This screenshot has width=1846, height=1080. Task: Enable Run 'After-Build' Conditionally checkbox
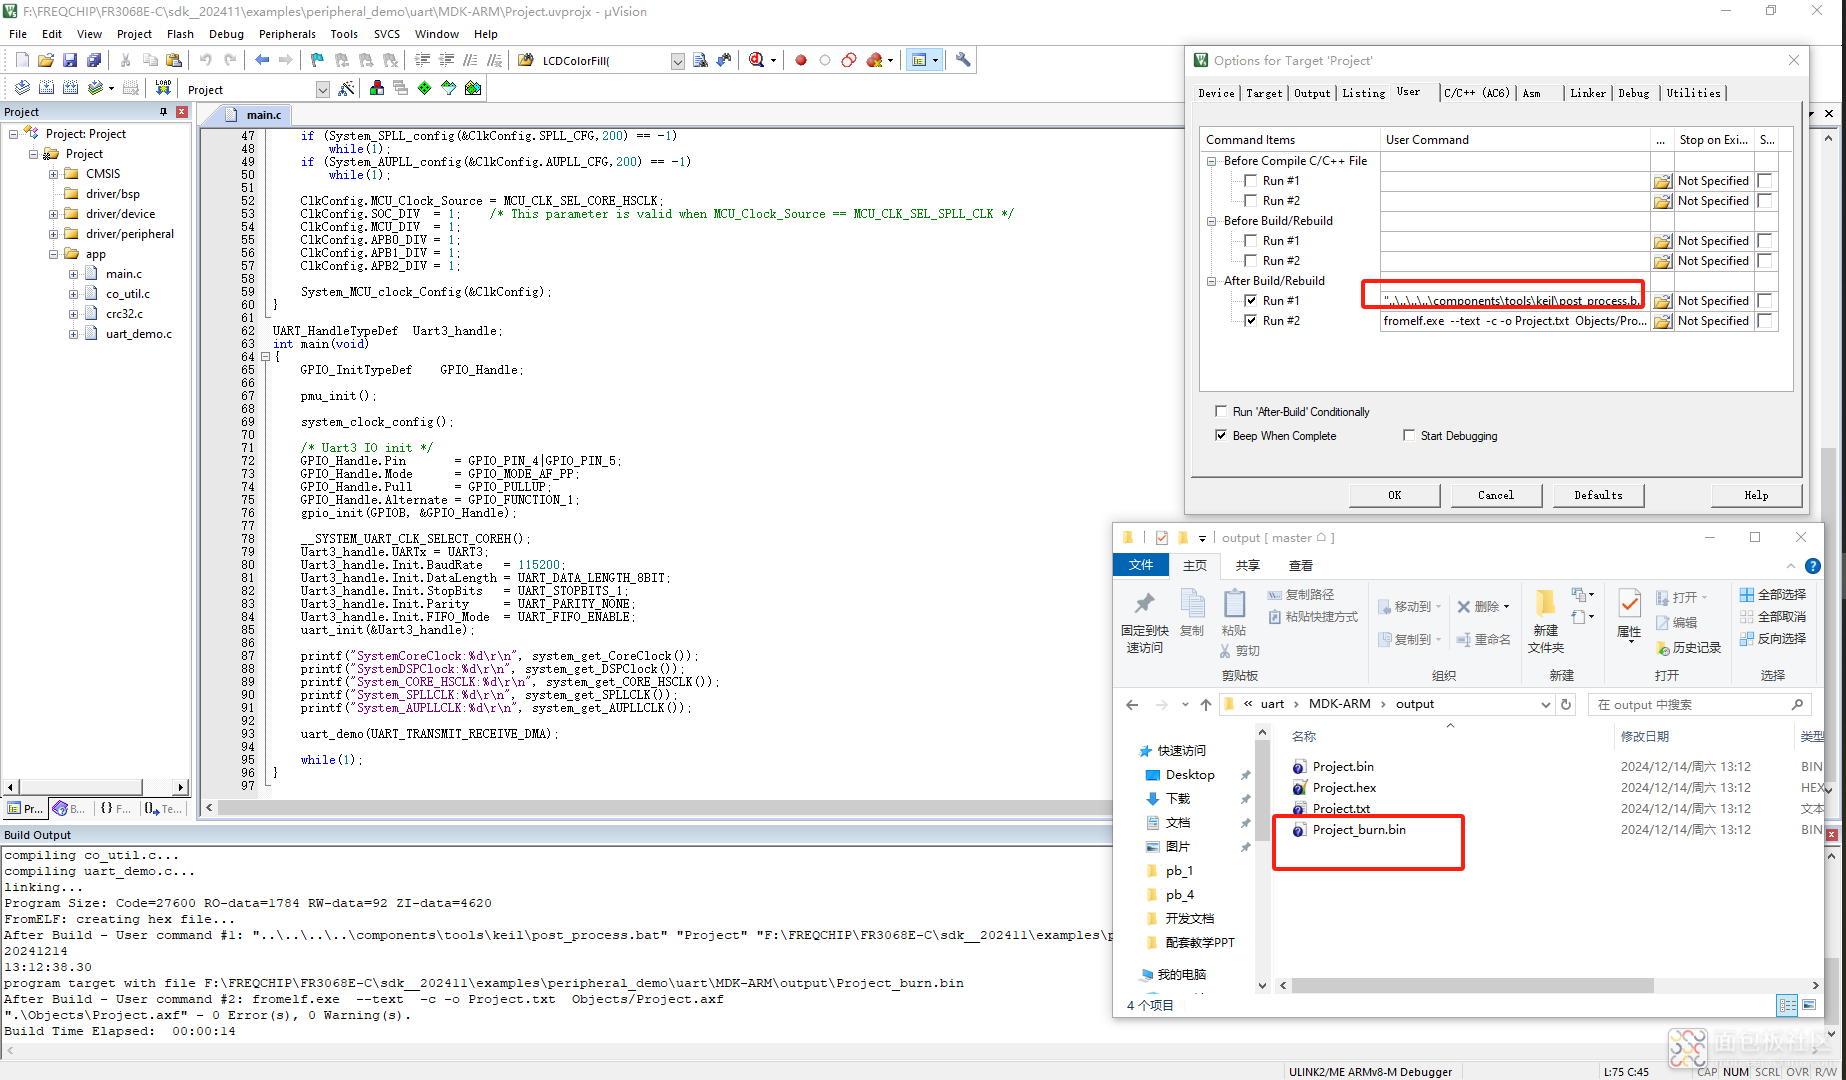[1220, 411]
